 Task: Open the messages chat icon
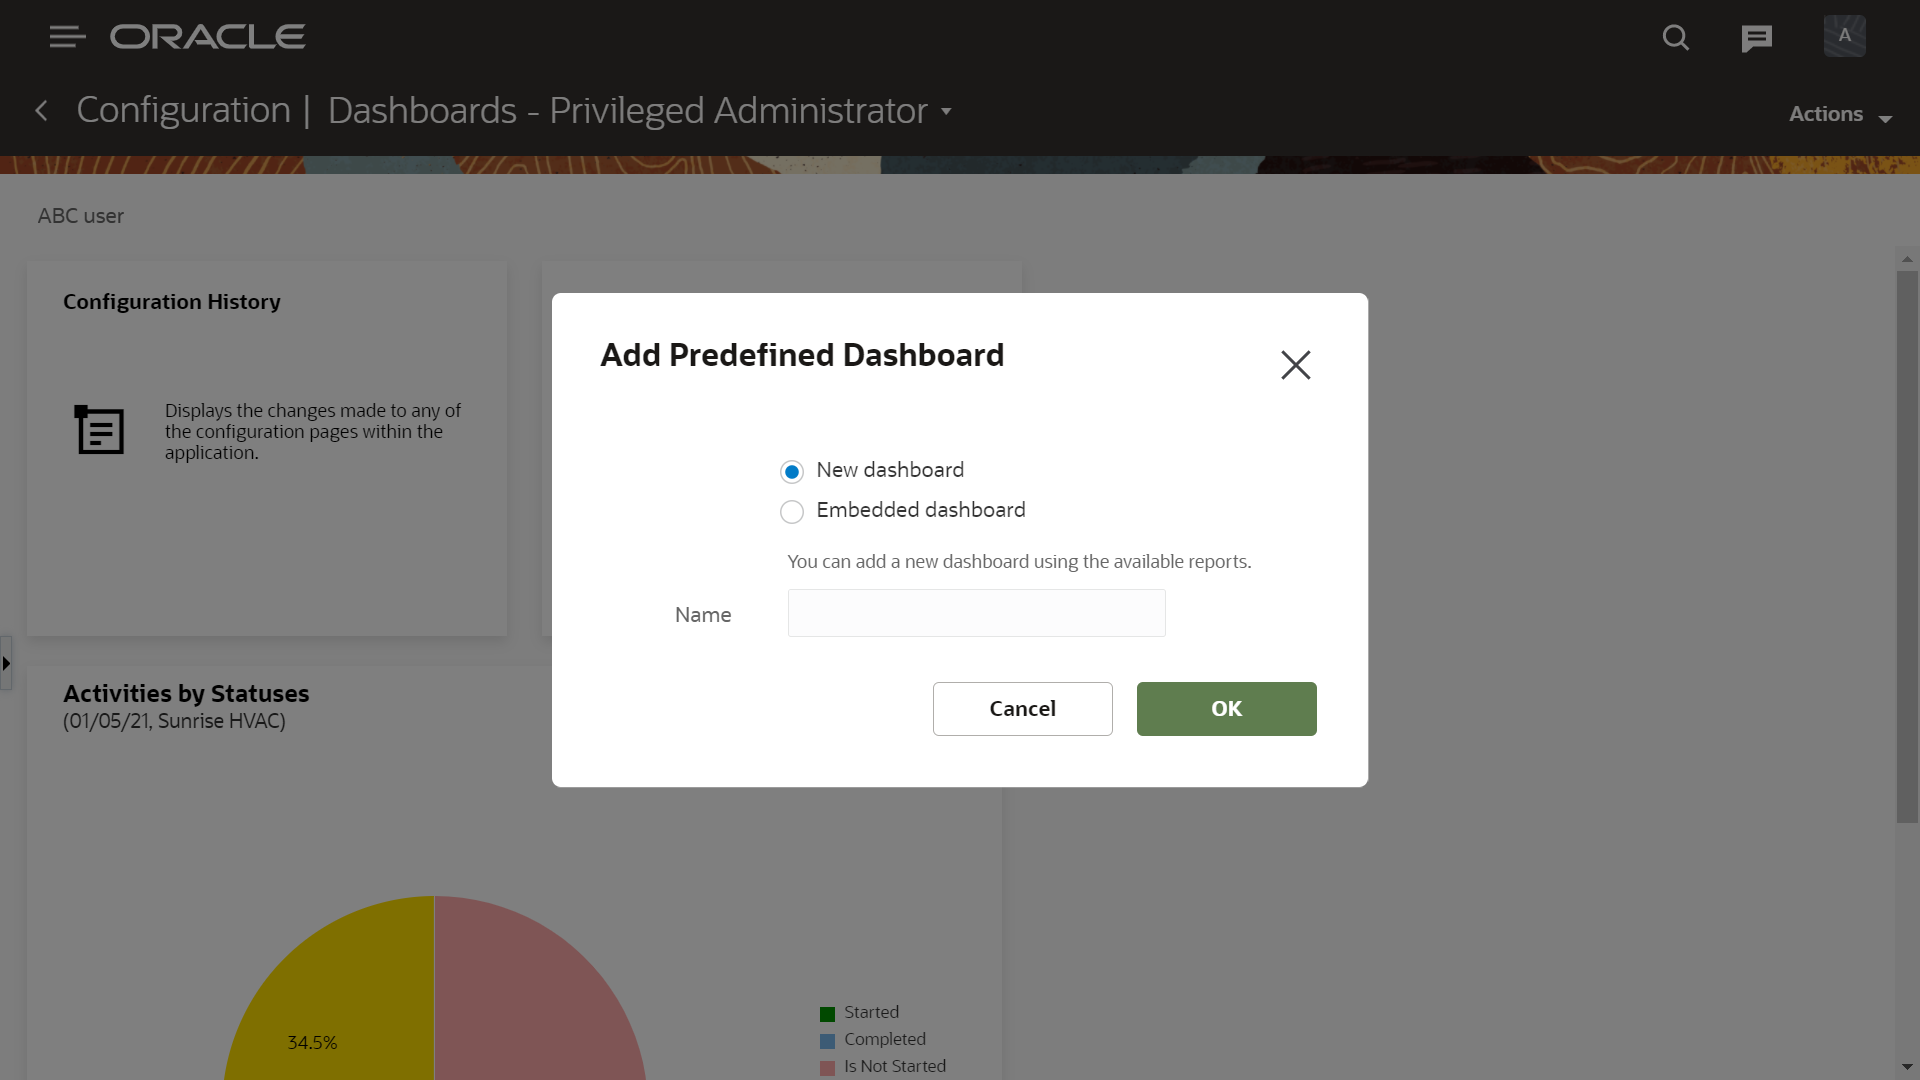(x=1756, y=38)
